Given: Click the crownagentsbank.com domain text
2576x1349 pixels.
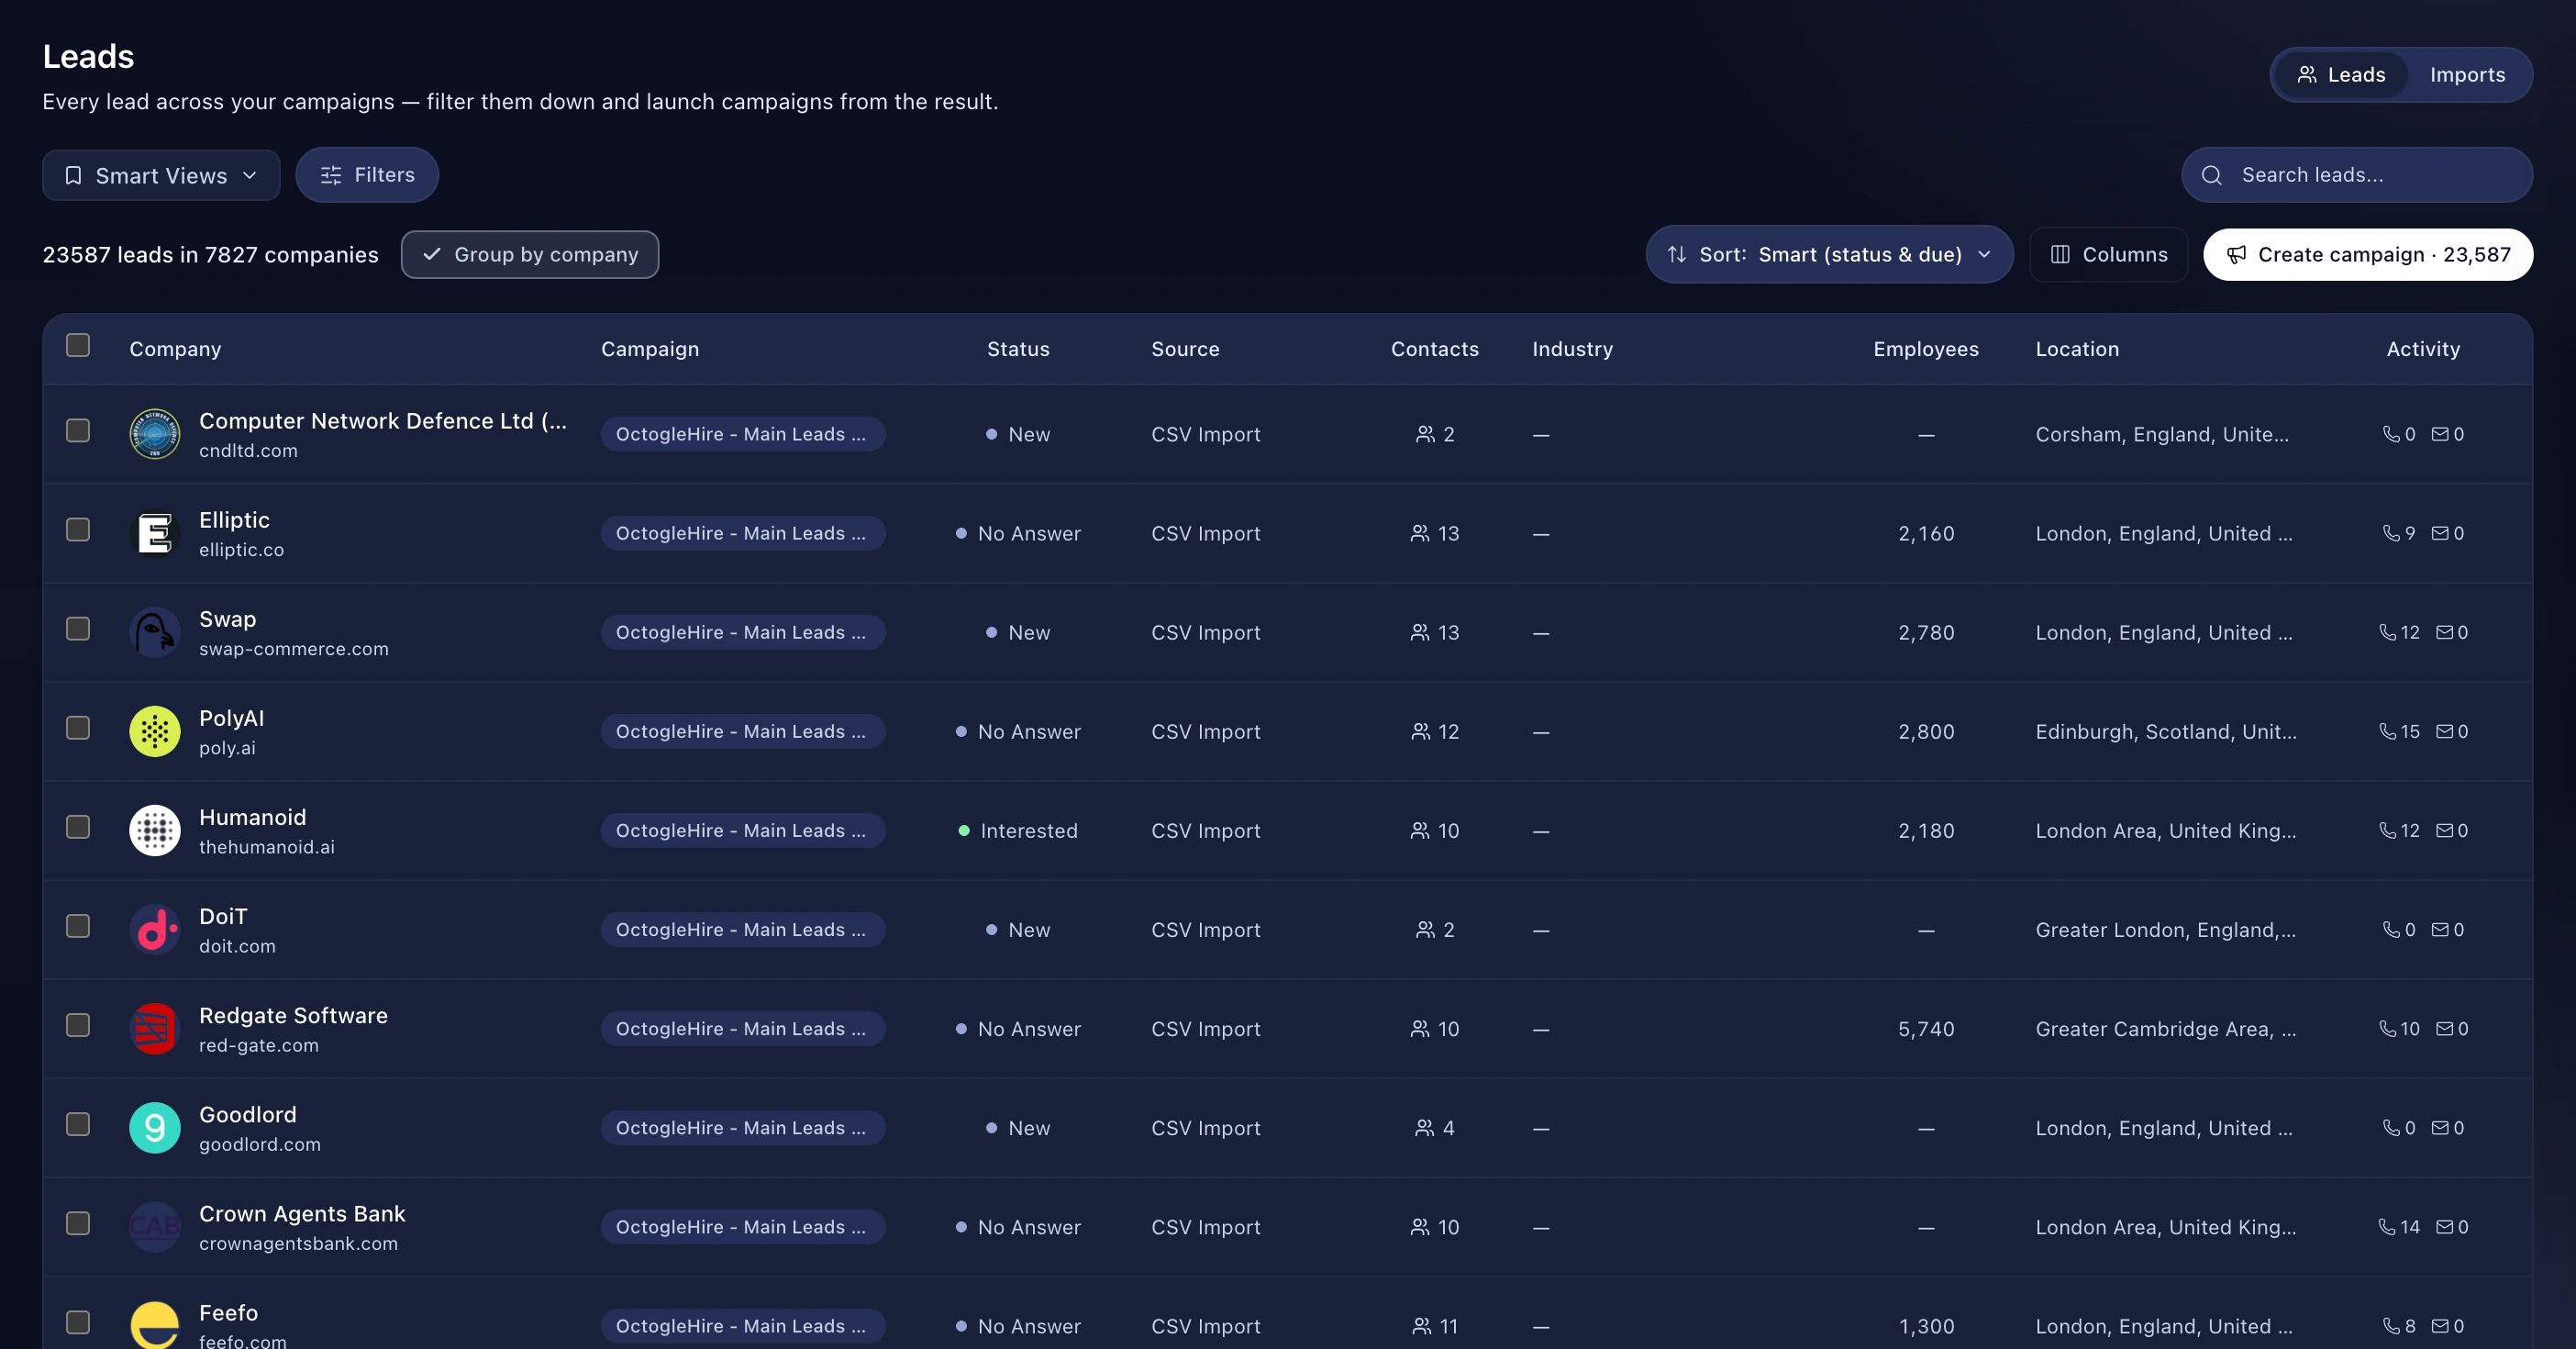Looking at the screenshot, I should (298, 1243).
